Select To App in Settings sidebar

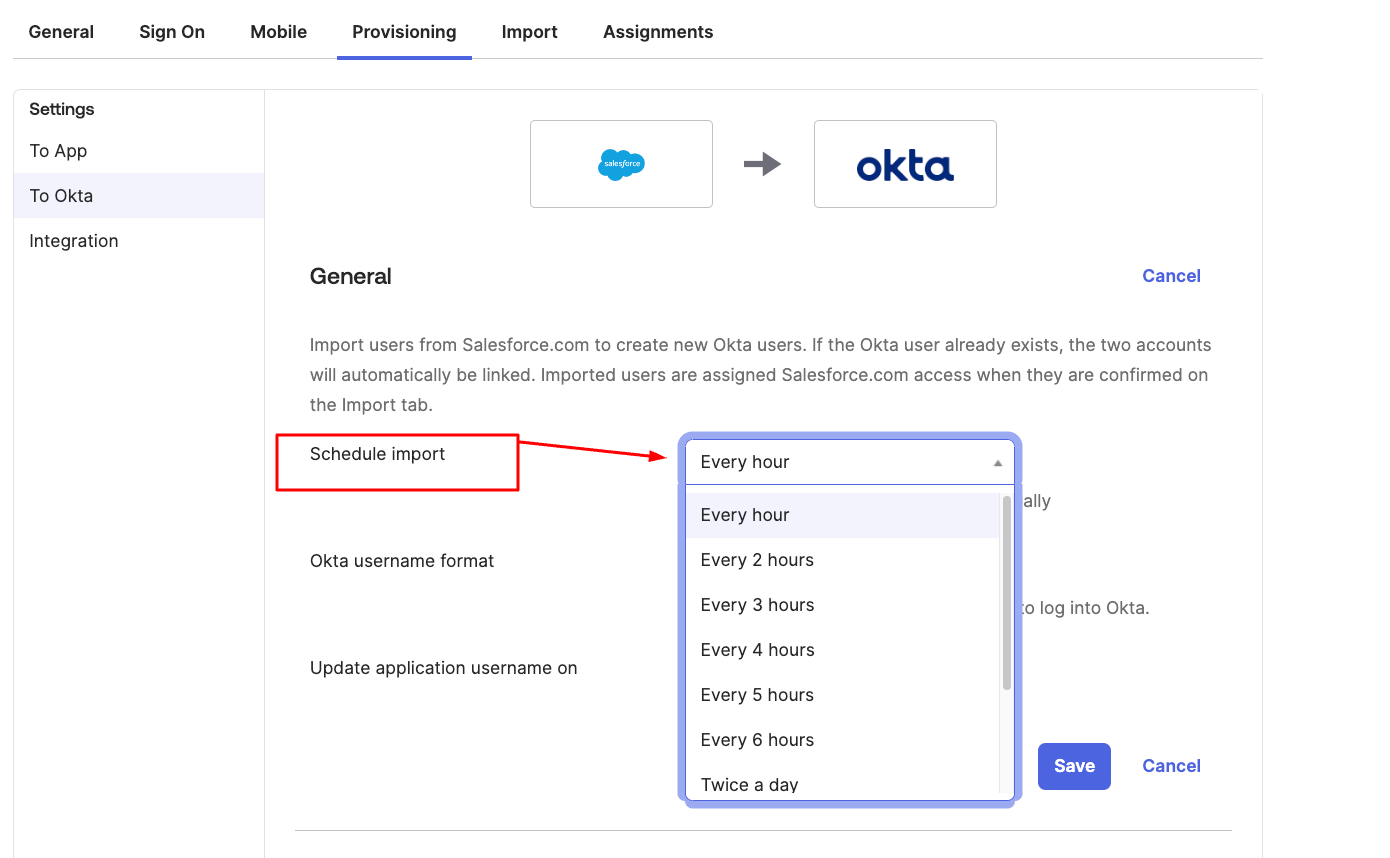[139, 151]
